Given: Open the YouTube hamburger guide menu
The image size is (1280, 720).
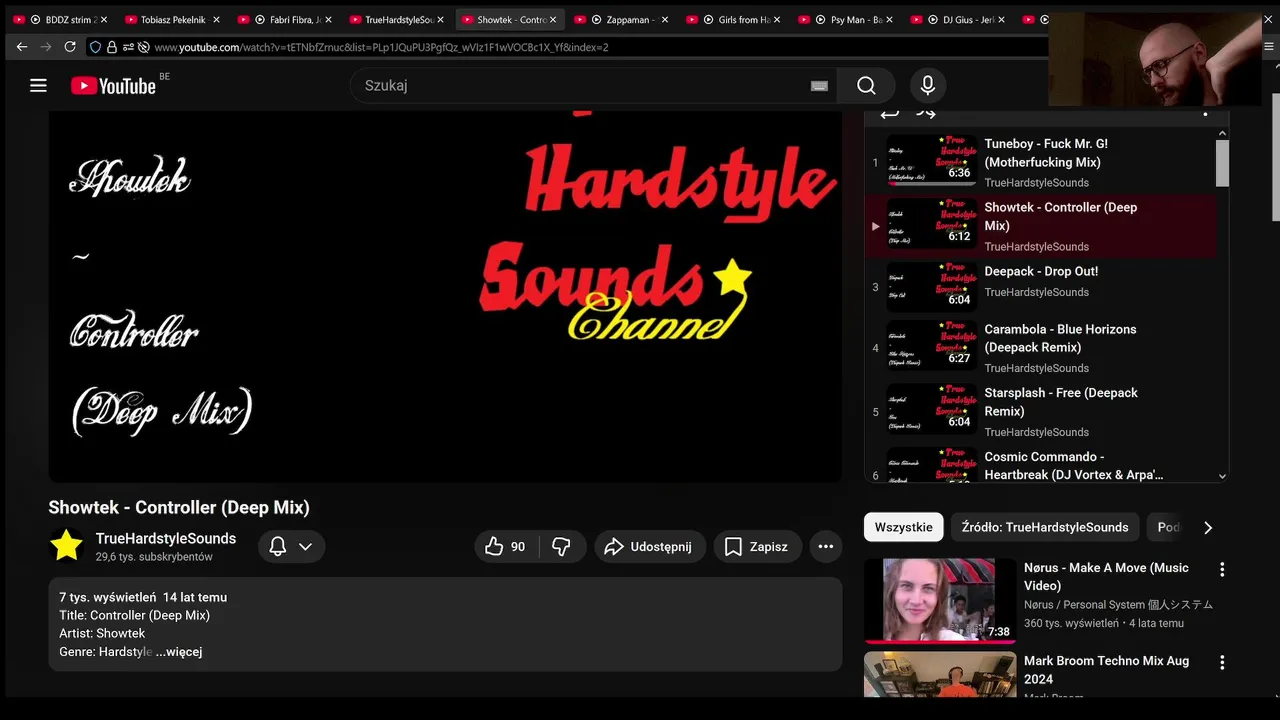Looking at the screenshot, I should (38, 86).
